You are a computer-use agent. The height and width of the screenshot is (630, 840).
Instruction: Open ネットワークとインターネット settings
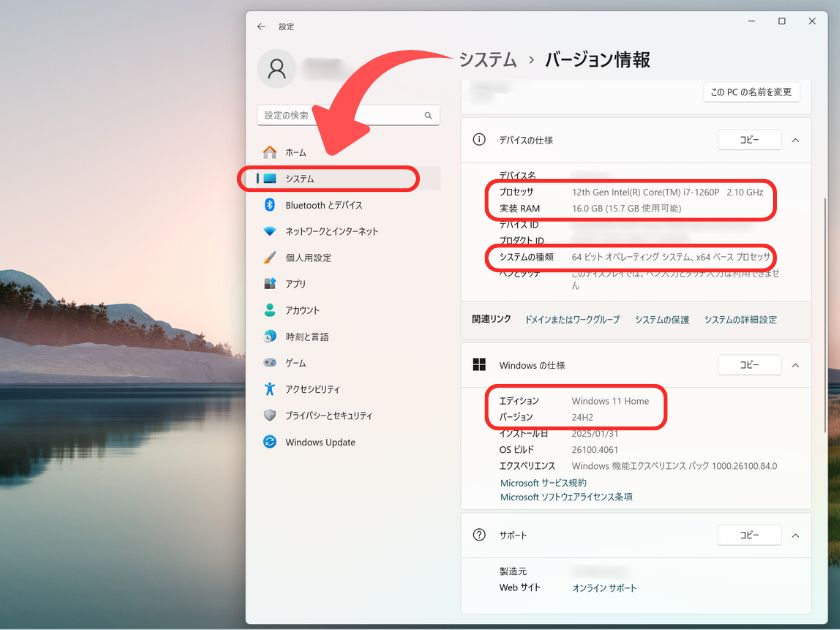point(349,231)
